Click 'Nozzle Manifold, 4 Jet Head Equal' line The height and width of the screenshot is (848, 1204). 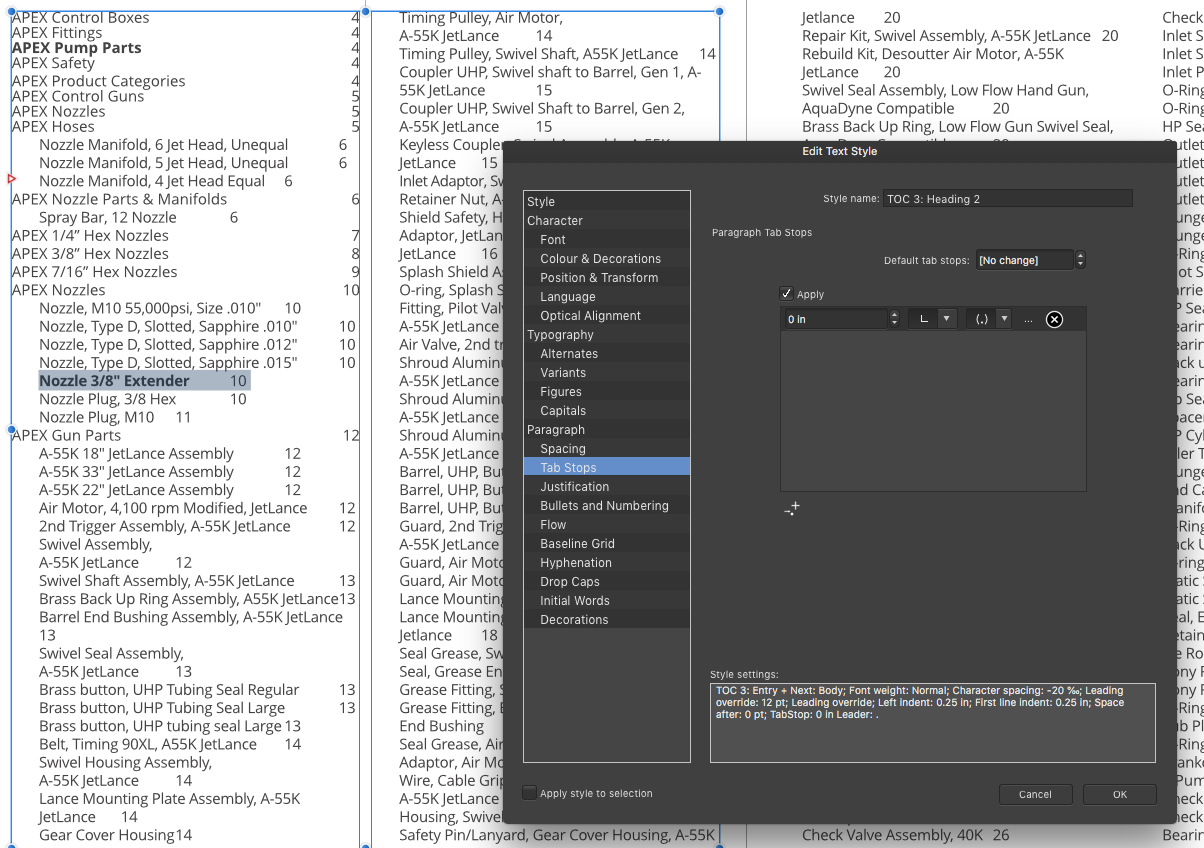tap(152, 181)
